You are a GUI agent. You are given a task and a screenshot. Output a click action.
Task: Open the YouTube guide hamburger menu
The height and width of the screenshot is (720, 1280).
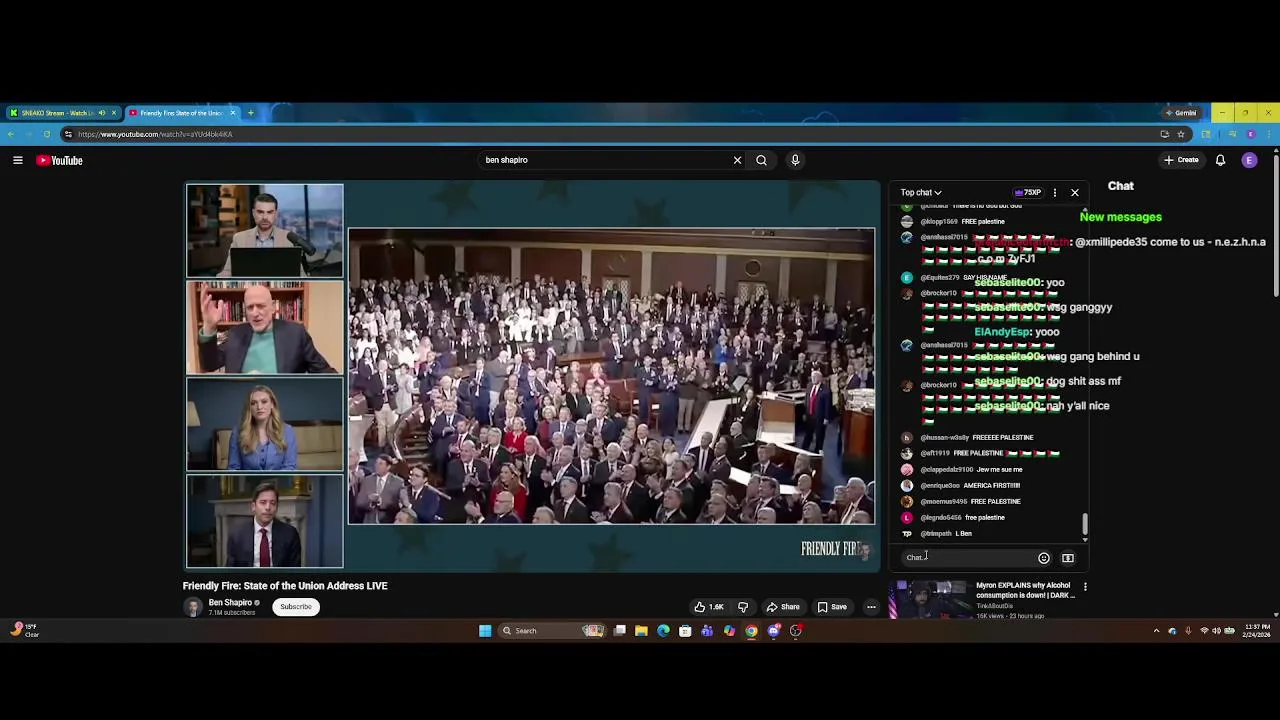pyautogui.click(x=18, y=160)
